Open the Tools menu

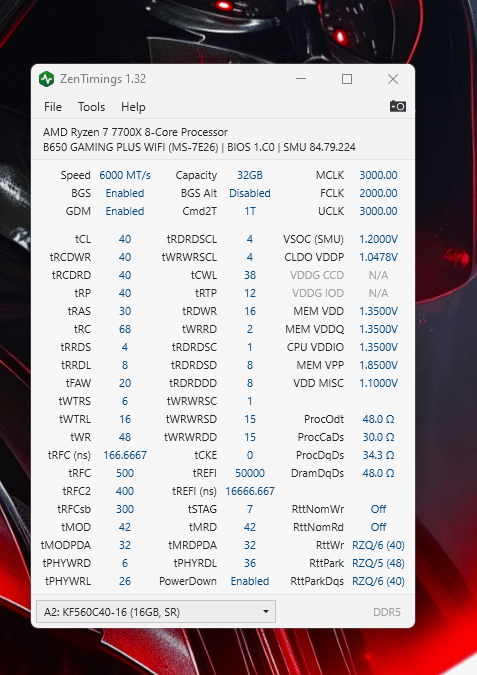(x=91, y=107)
